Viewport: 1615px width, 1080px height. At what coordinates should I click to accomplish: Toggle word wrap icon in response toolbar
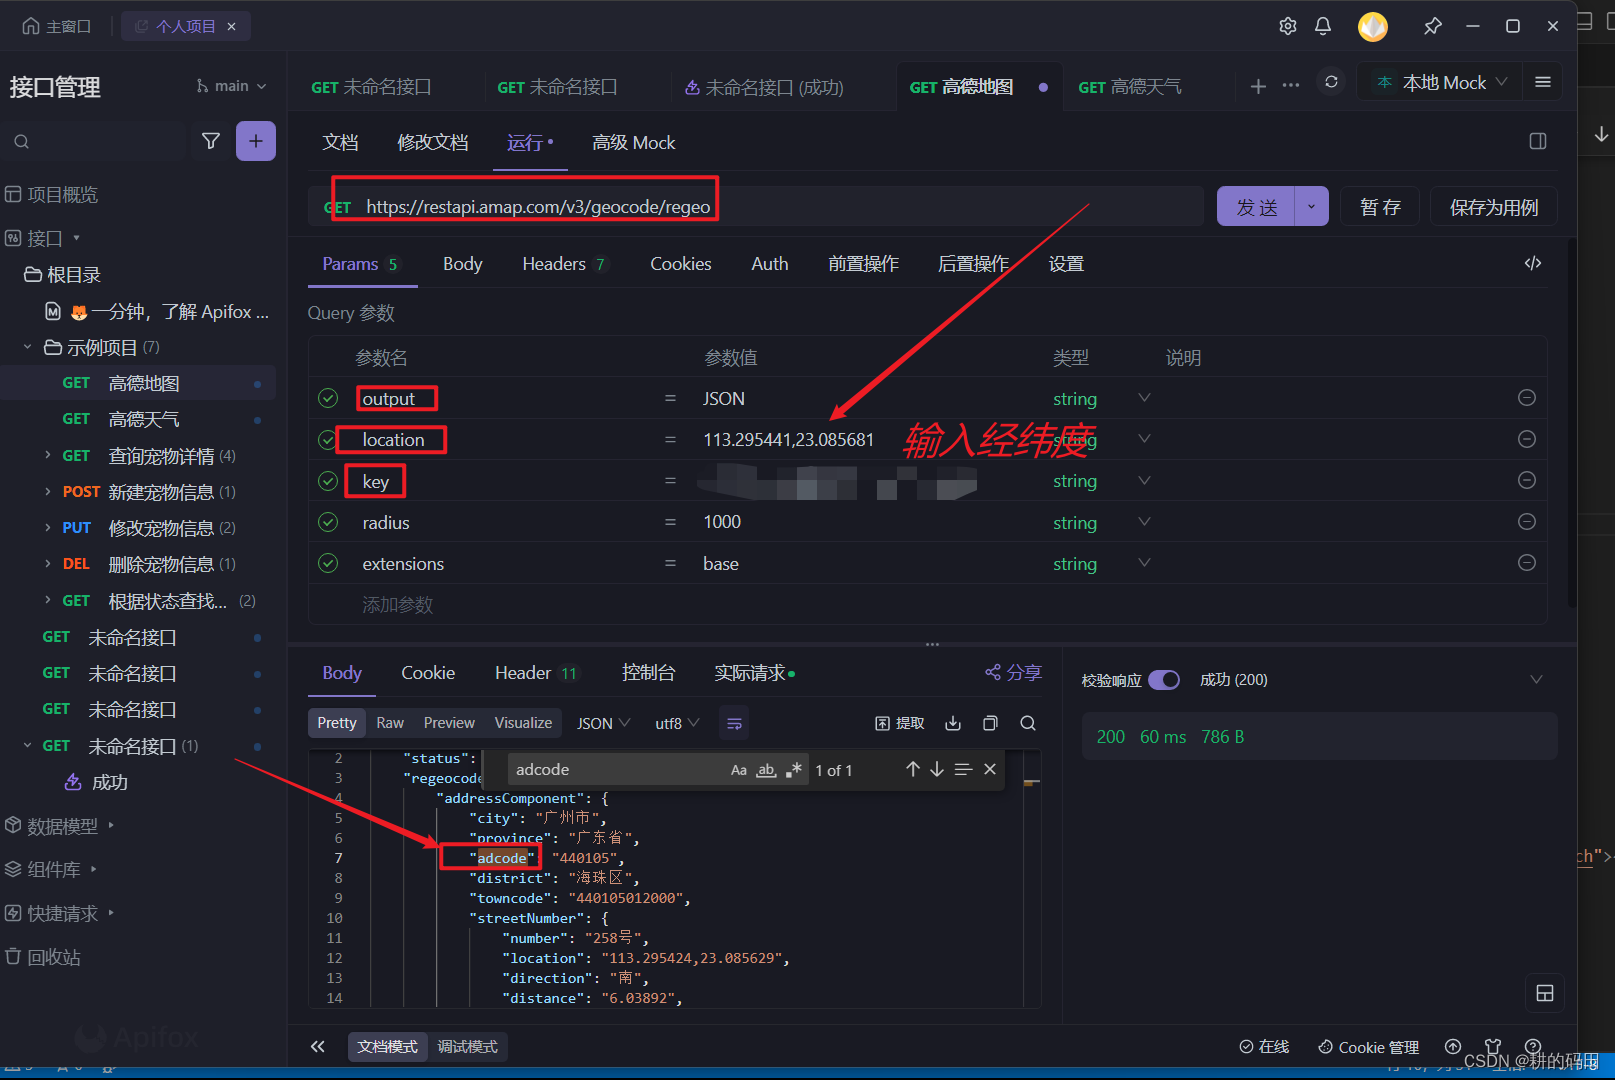(734, 723)
